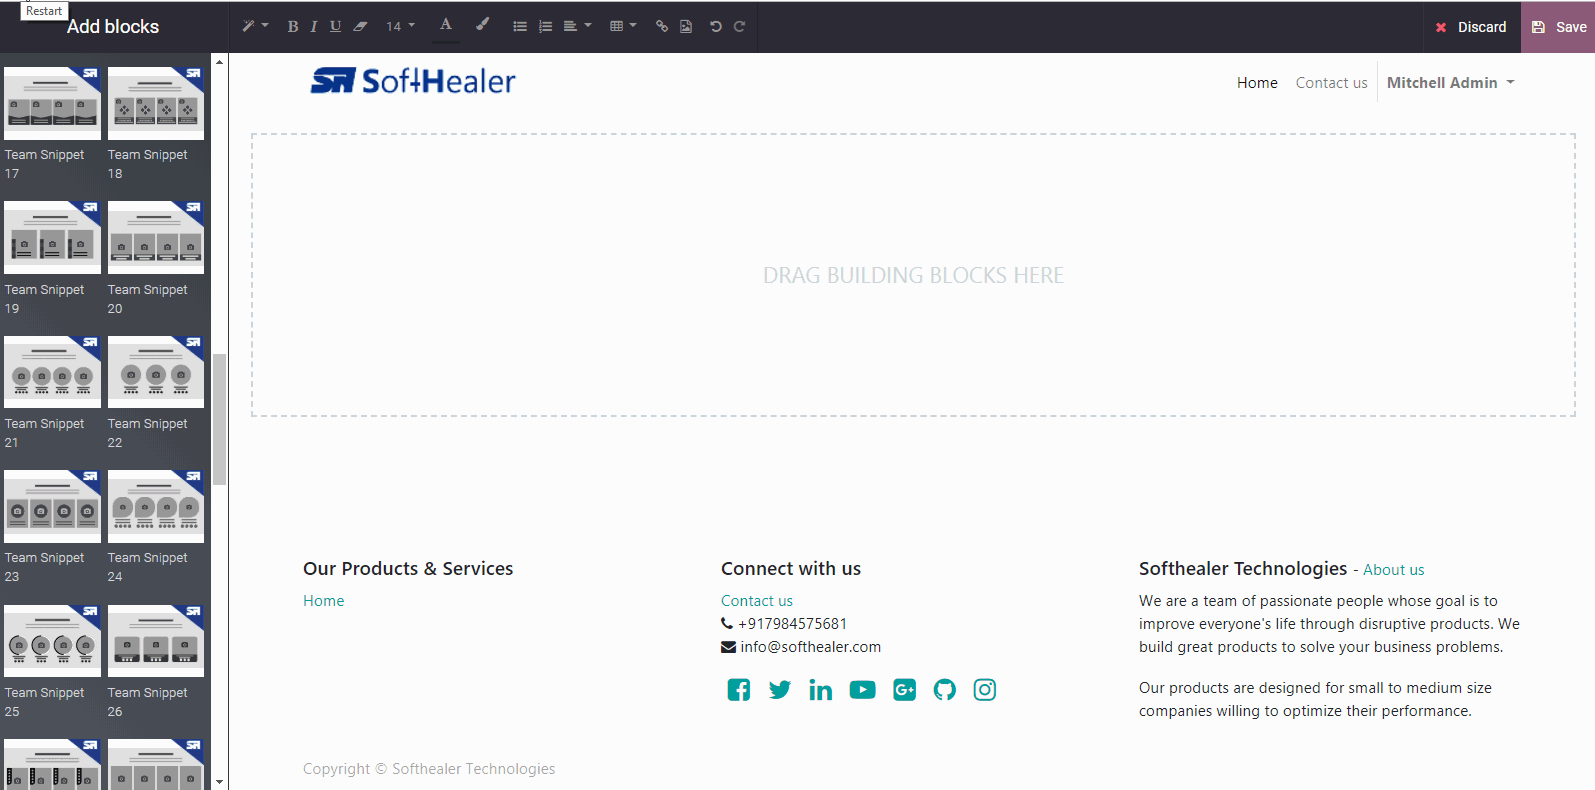Viewport: 1595px width, 790px height.
Task: Select the Team Snippet 22 thumbnail
Action: coord(156,372)
